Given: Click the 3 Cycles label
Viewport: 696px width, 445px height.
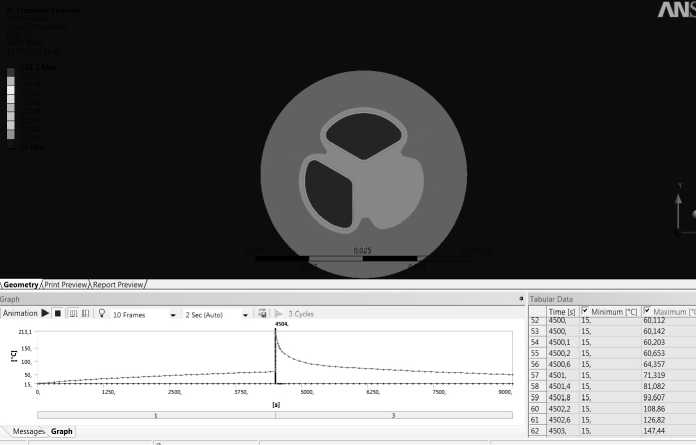Looking at the screenshot, I should coord(301,314).
